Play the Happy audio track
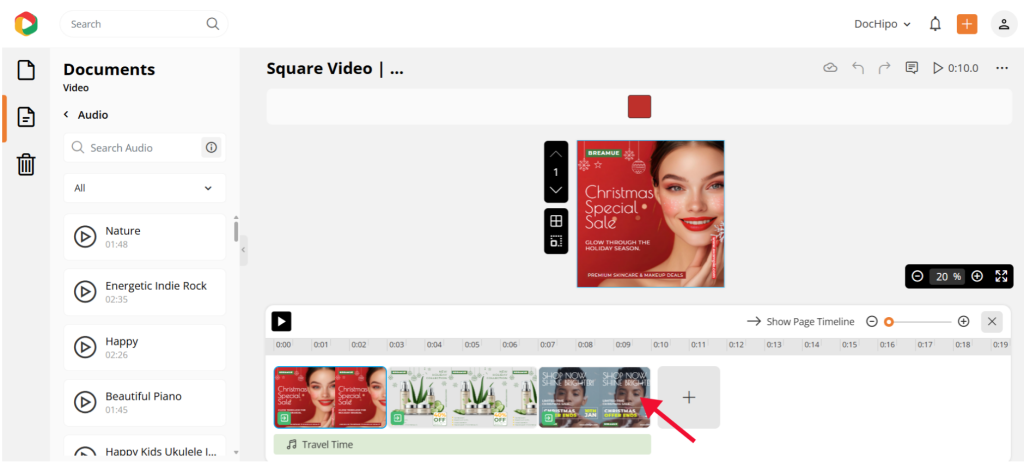This screenshot has width=1024, height=463. click(85, 347)
